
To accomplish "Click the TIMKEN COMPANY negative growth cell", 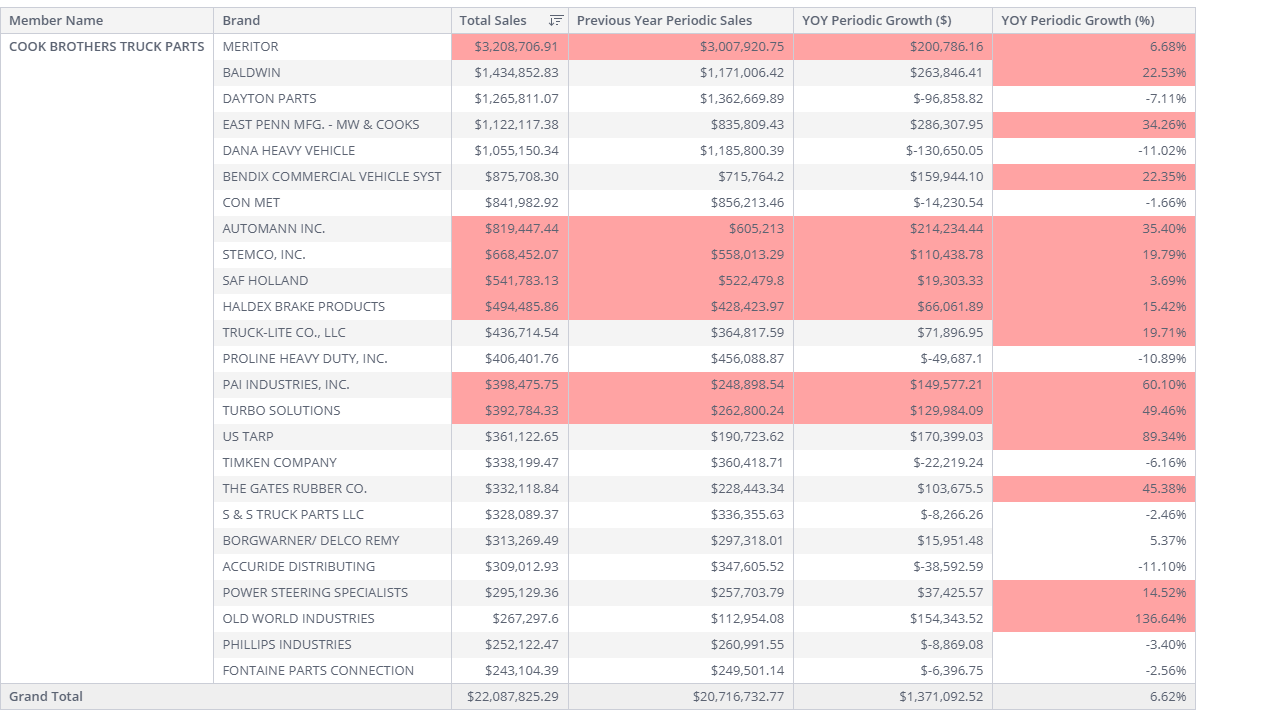I will click(1166, 462).
